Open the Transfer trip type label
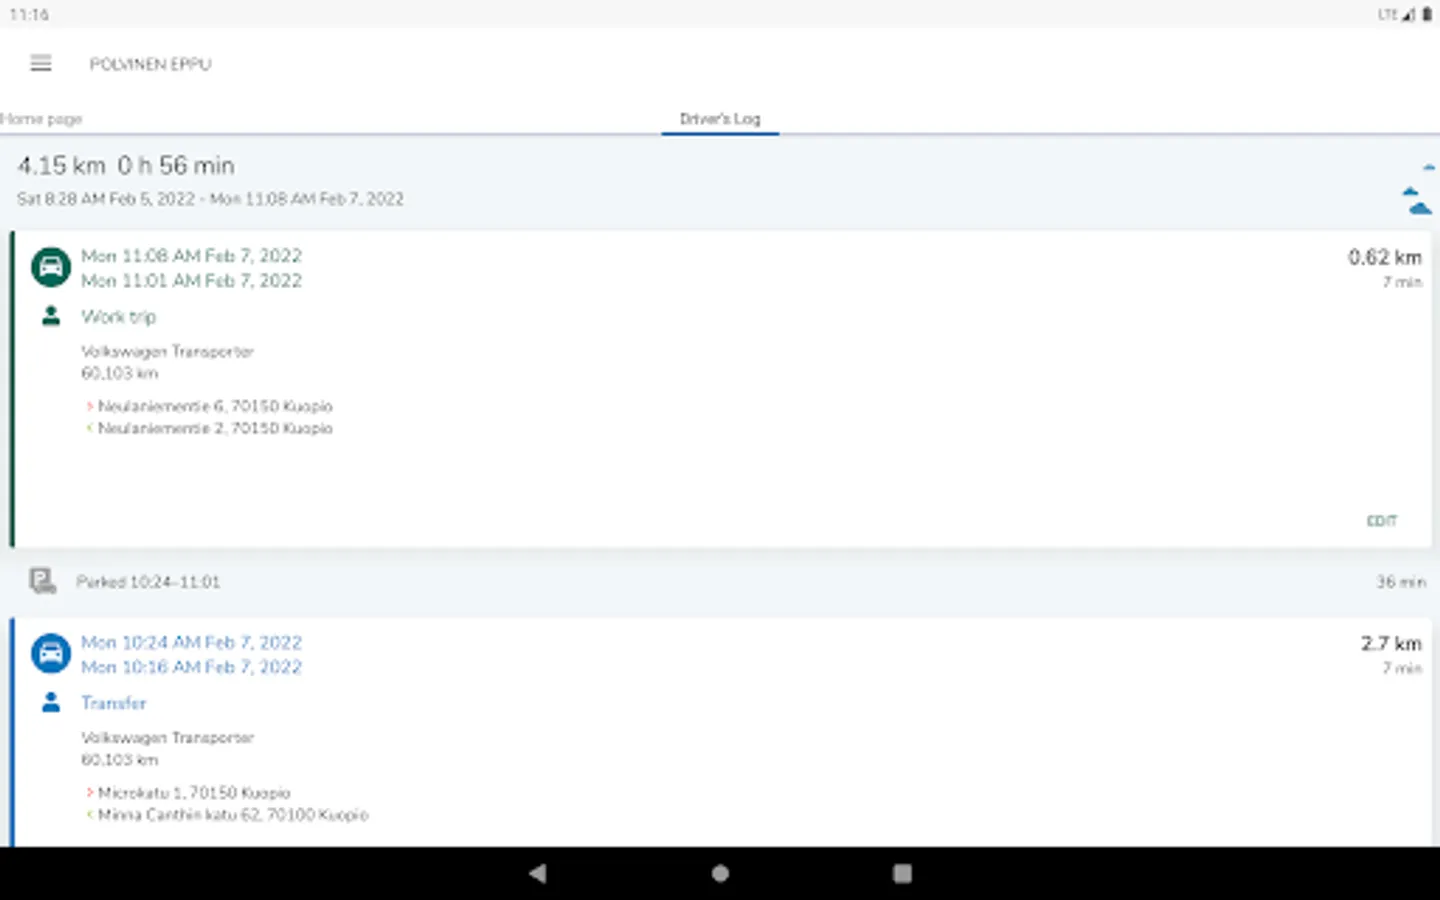The height and width of the screenshot is (900, 1440). (x=114, y=703)
